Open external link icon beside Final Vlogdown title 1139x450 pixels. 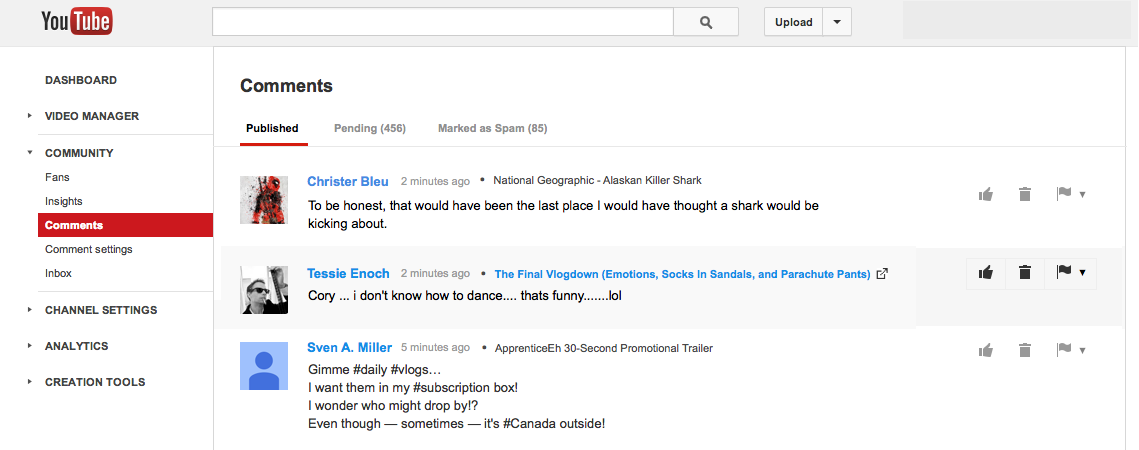pos(882,274)
